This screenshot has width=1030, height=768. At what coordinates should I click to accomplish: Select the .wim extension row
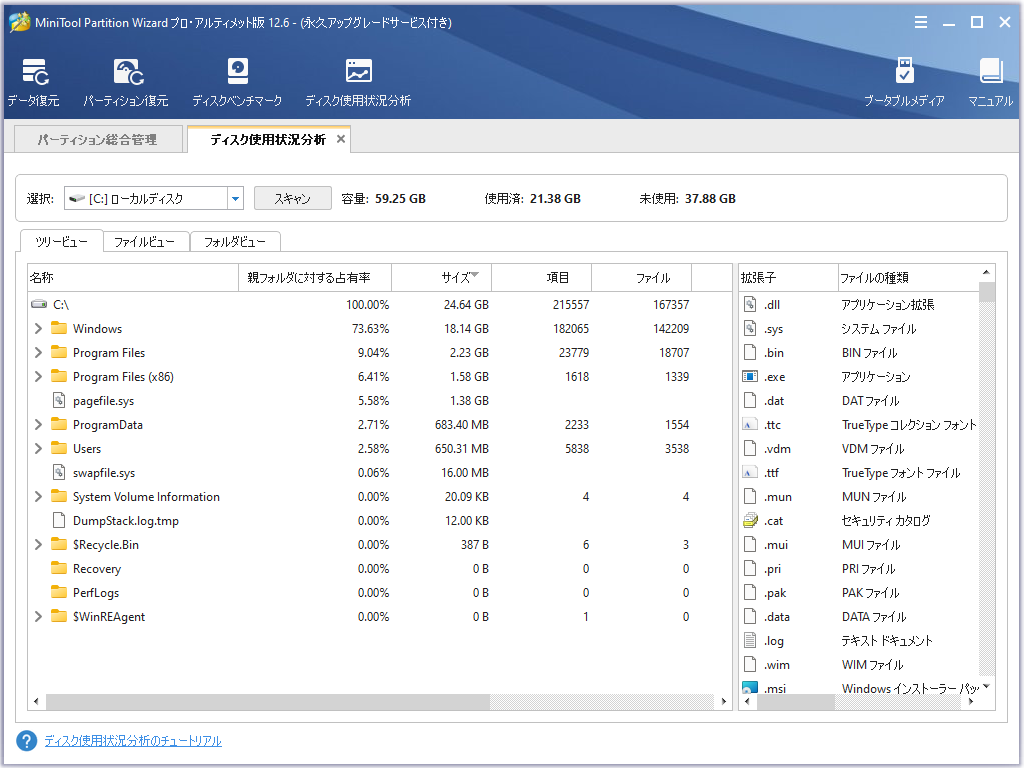pos(859,664)
